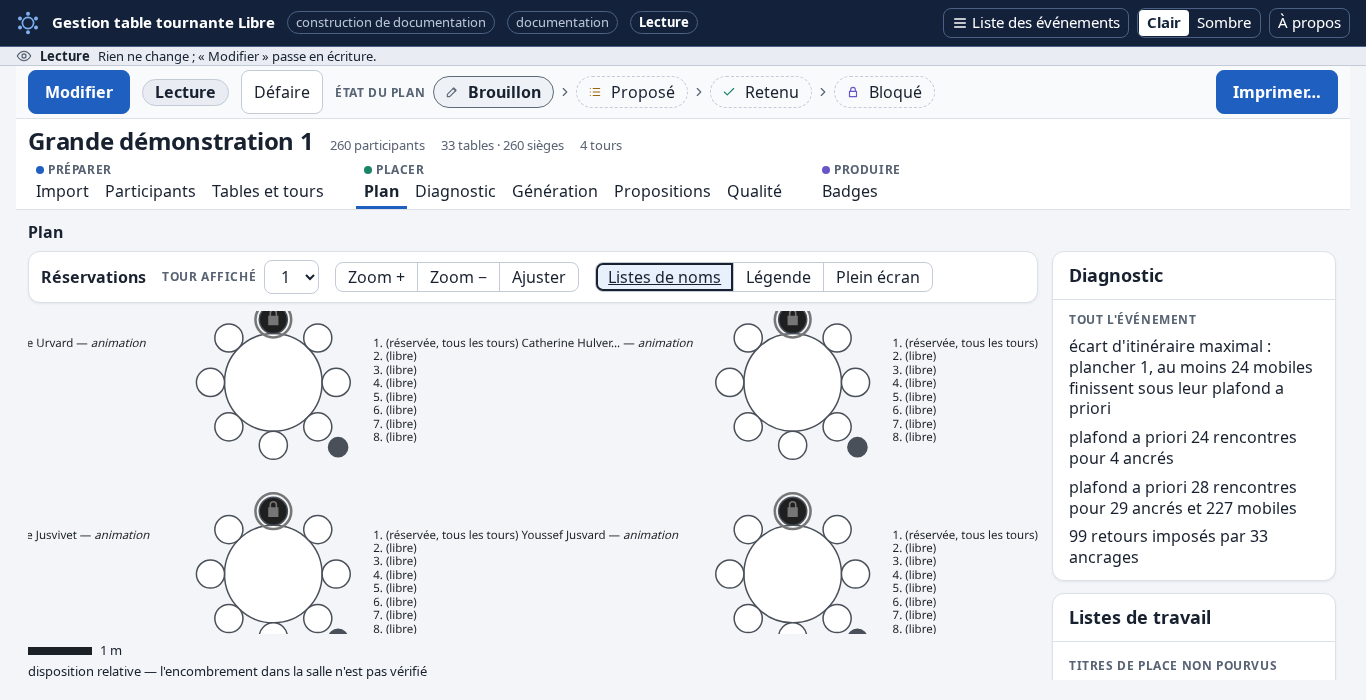This screenshot has width=1366, height=700.
Task: Click the list icon in Proposé state
Action: 595,92
